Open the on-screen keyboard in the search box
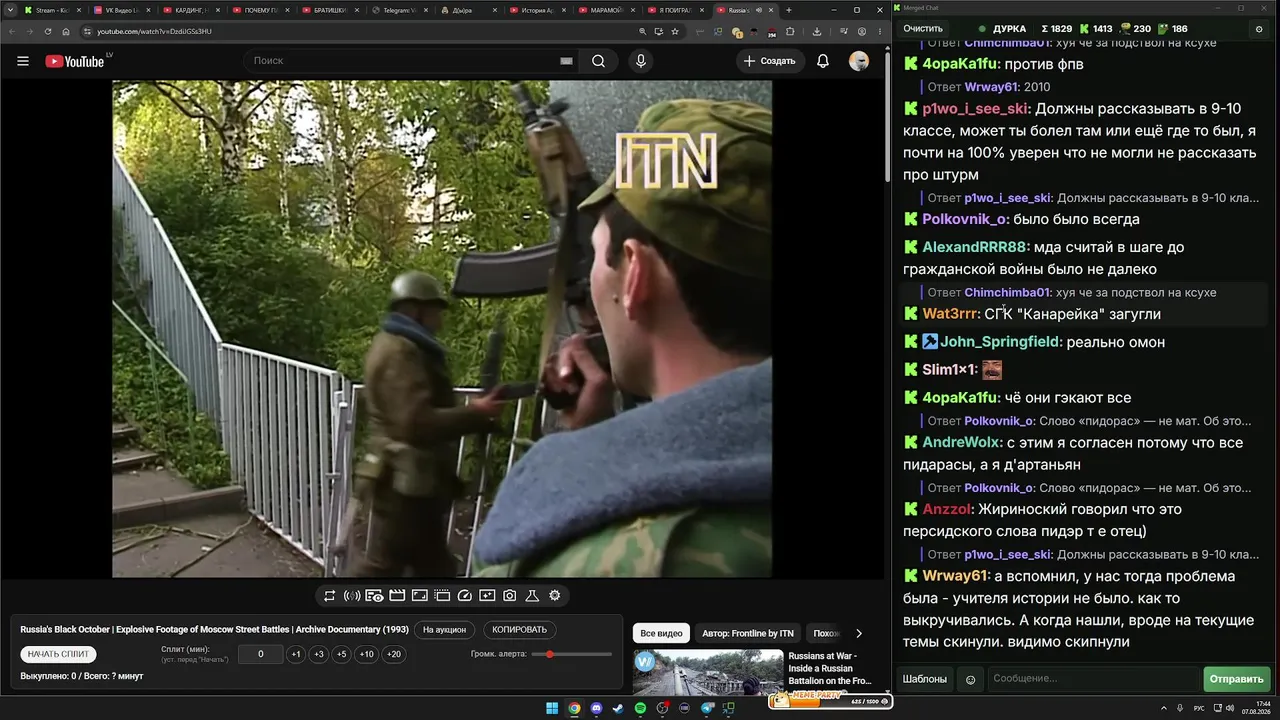The height and width of the screenshot is (720, 1280). tap(566, 61)
